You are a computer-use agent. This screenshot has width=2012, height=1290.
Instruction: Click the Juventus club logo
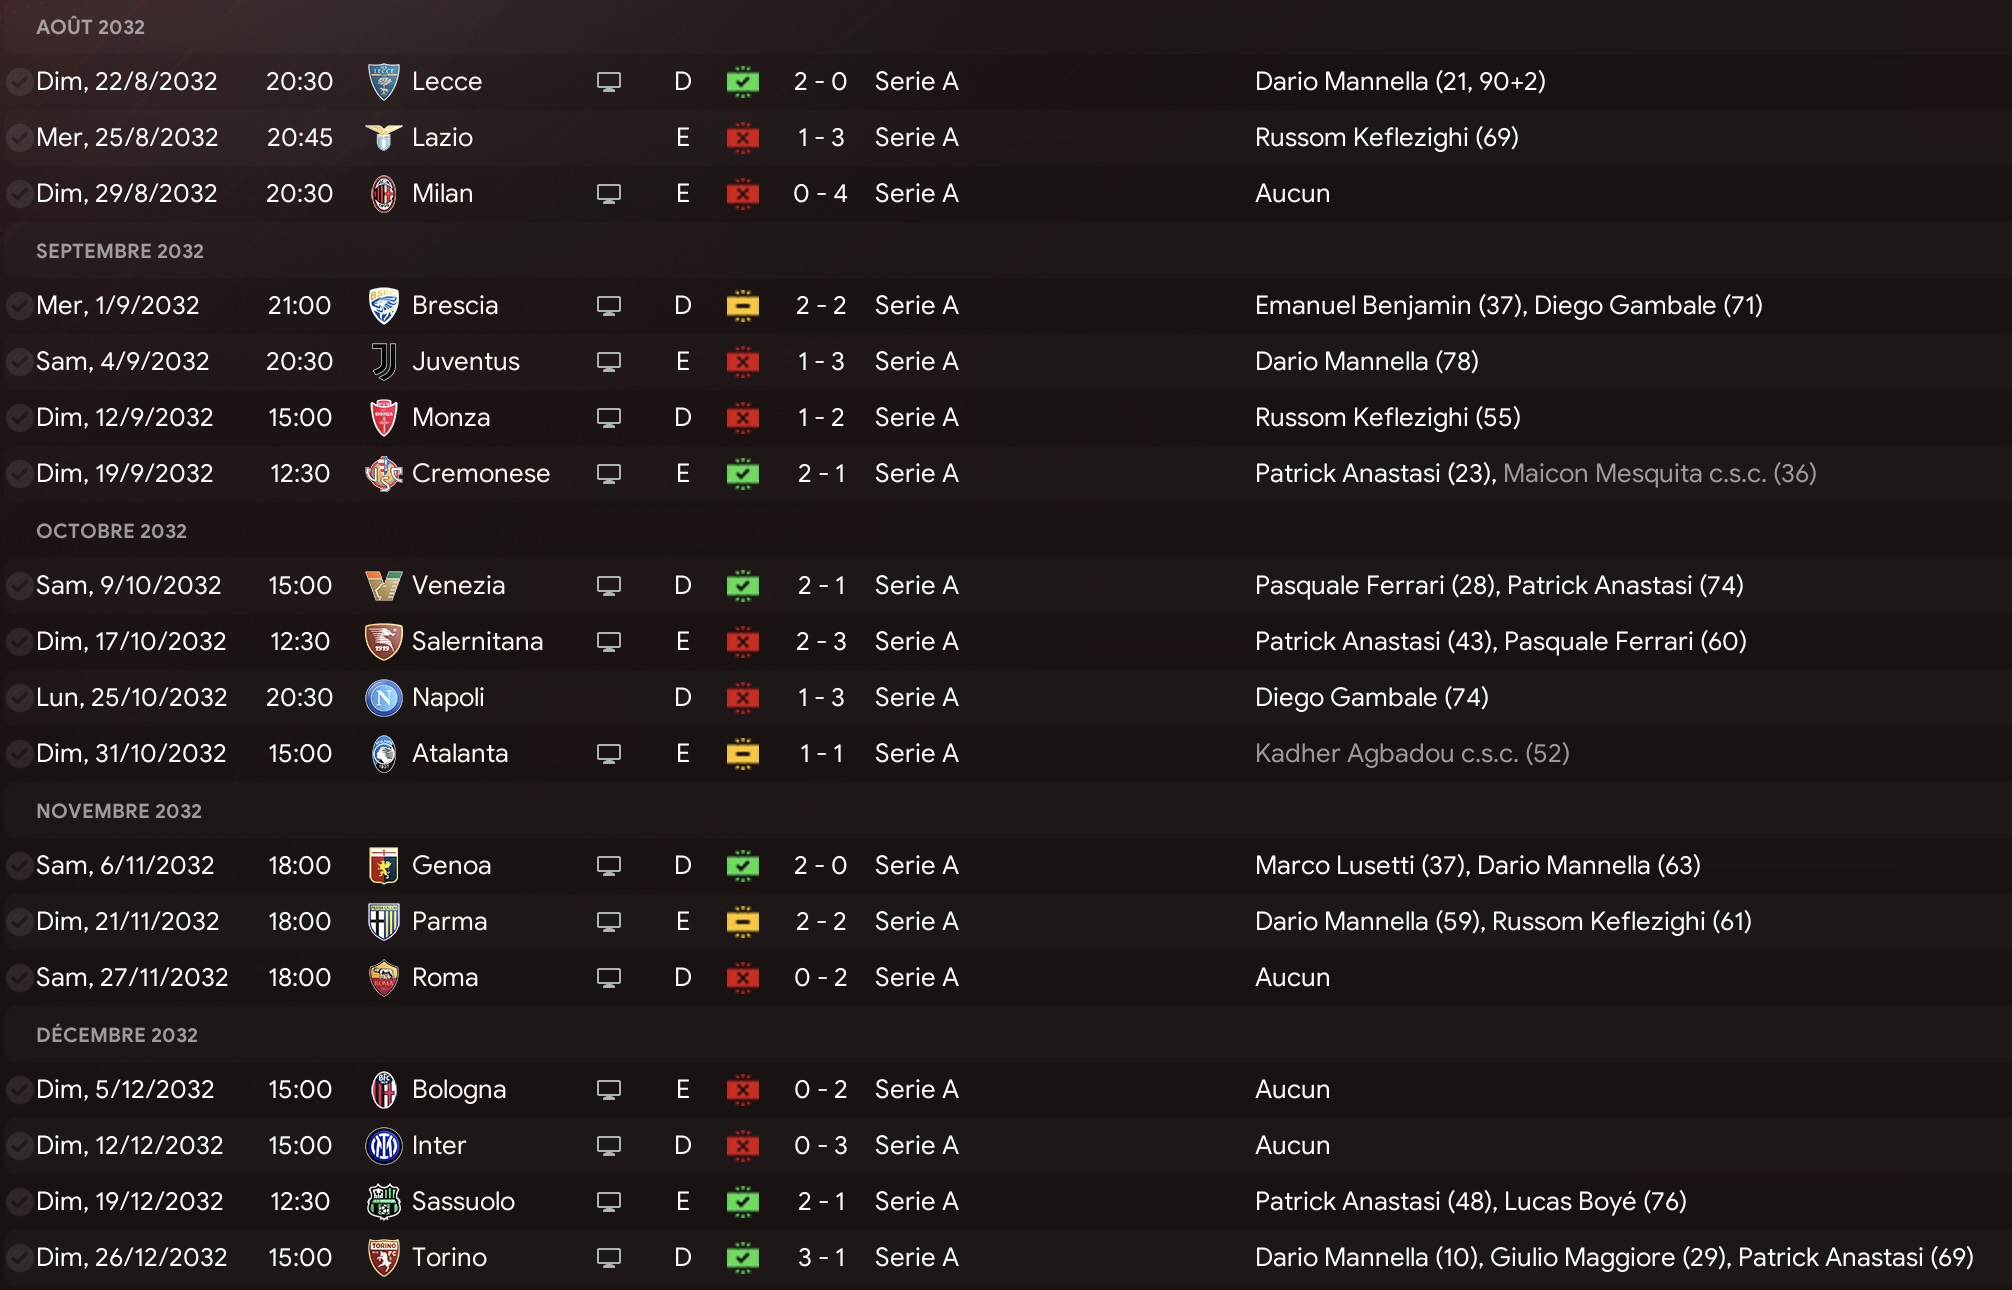(x=383, y=362)
